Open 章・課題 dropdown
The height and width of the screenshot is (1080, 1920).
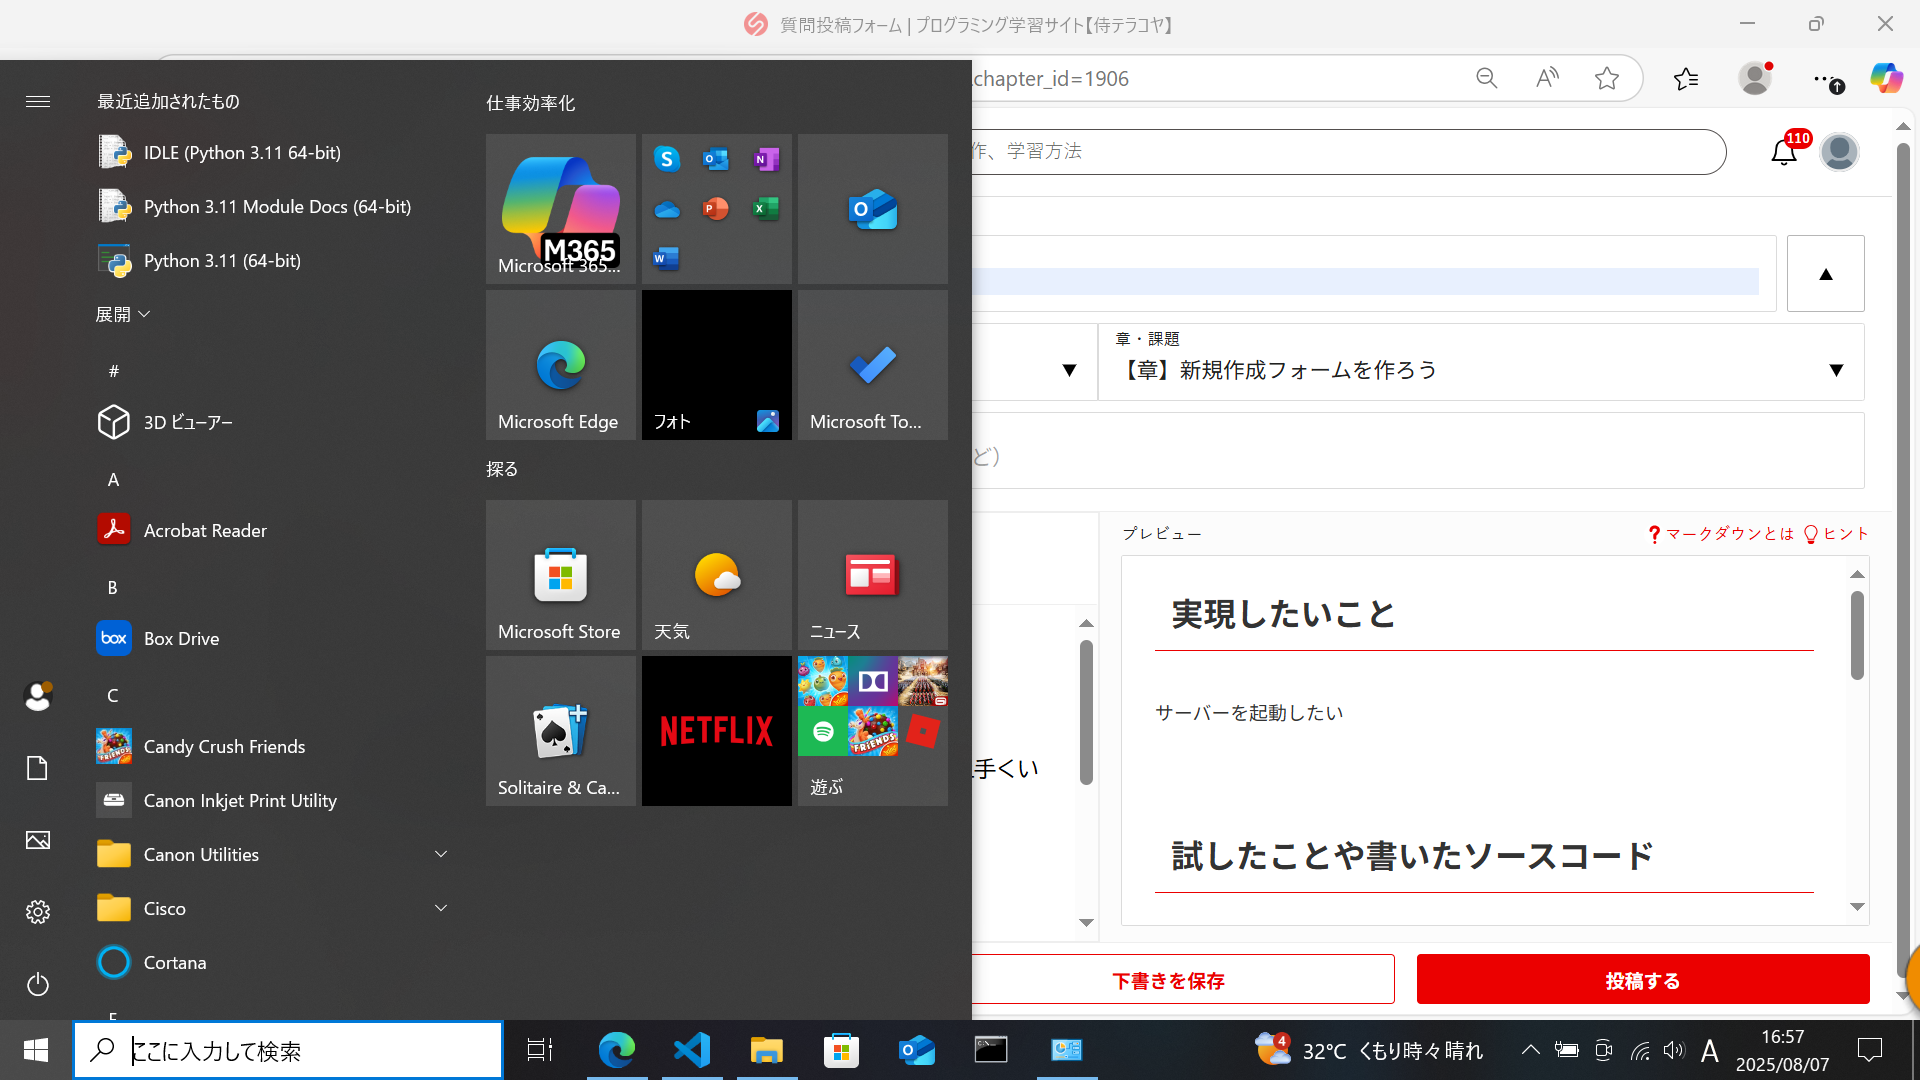1481,362
